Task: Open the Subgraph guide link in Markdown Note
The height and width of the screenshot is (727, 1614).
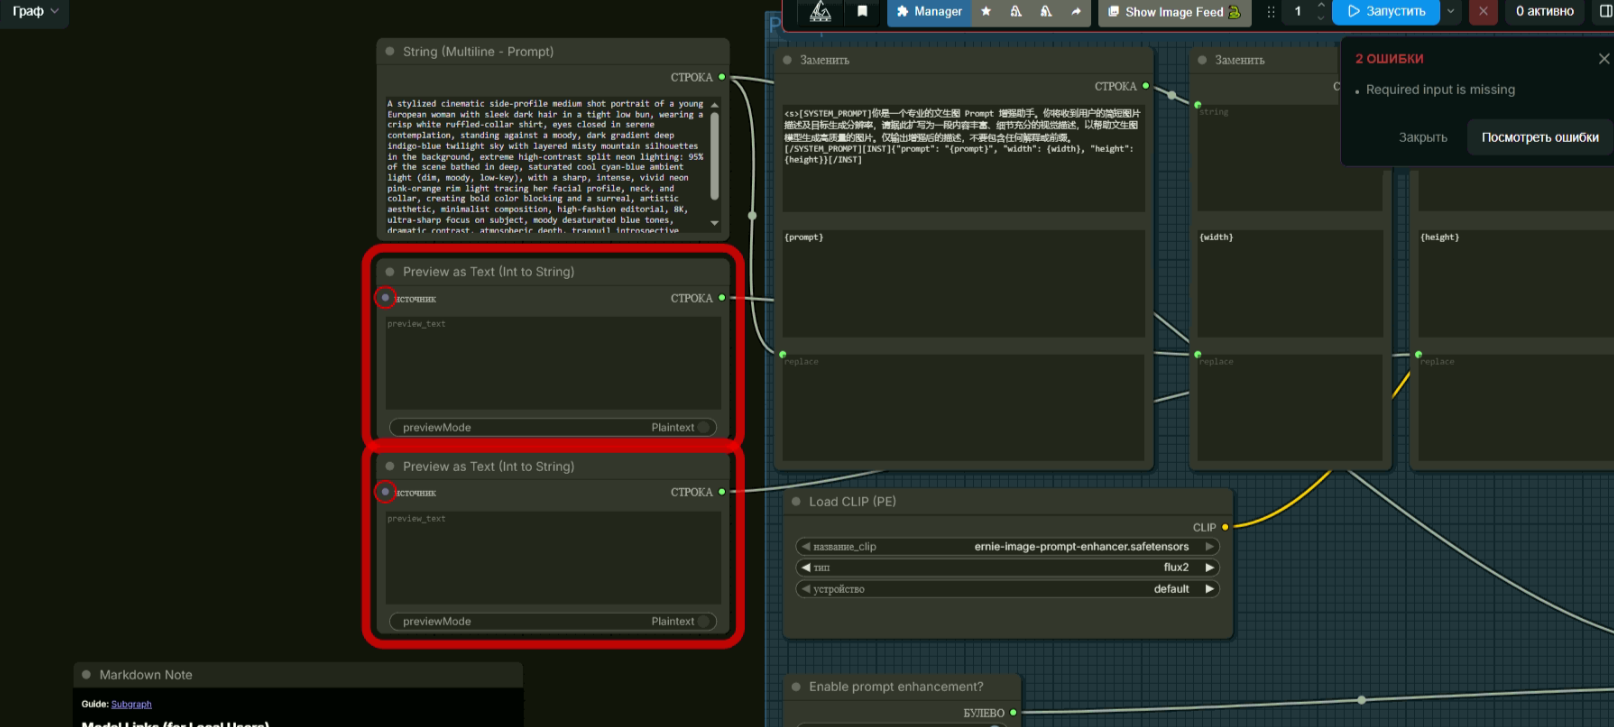Action: (x=131, y=704)
